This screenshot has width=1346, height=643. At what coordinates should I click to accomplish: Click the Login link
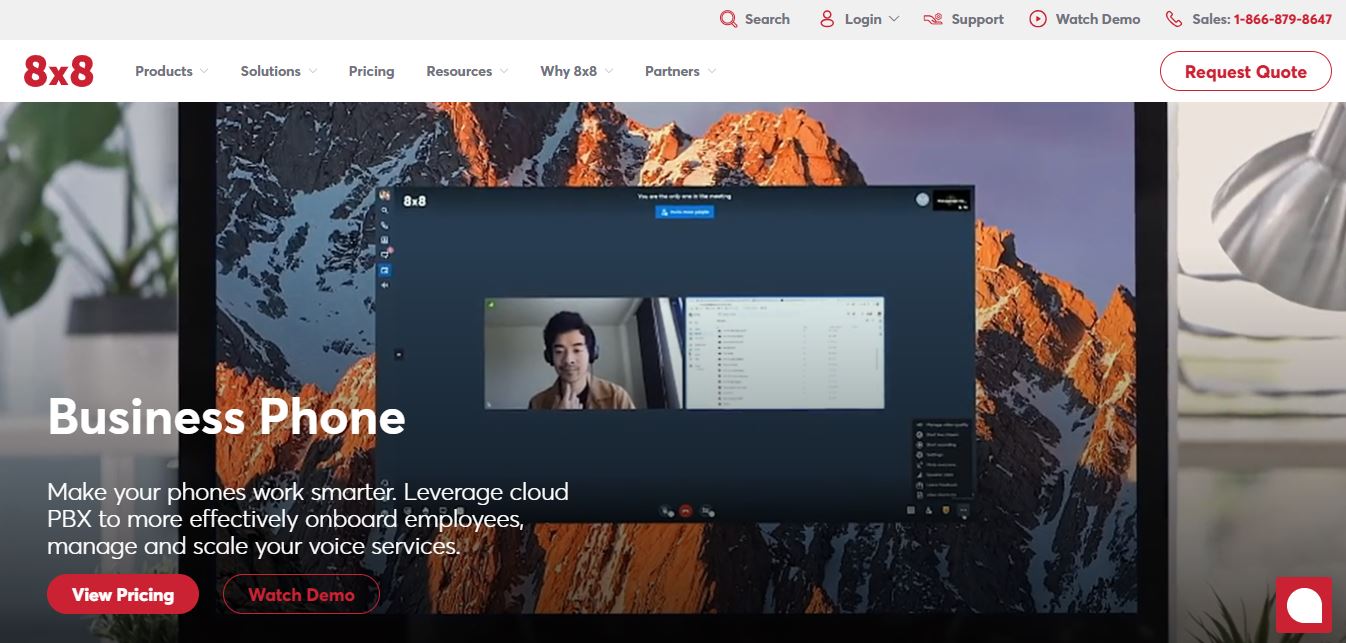click(863, 19)
